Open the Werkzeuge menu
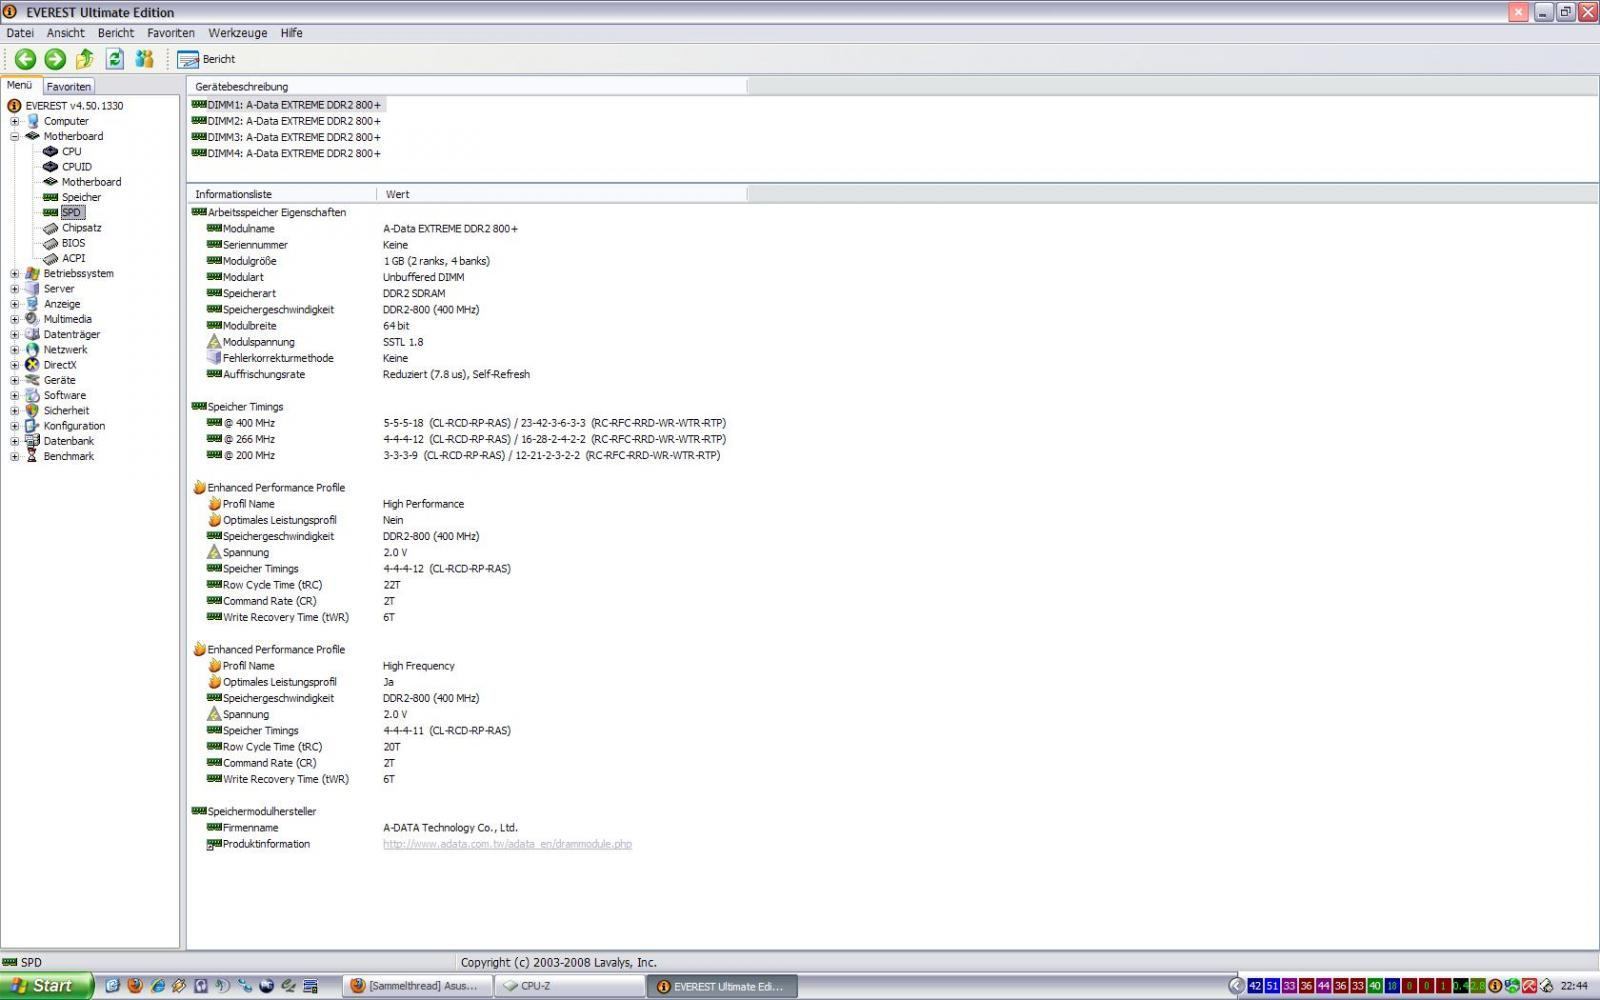The width and height of the screenshot is (1600, 1000). tap(238, 33)
